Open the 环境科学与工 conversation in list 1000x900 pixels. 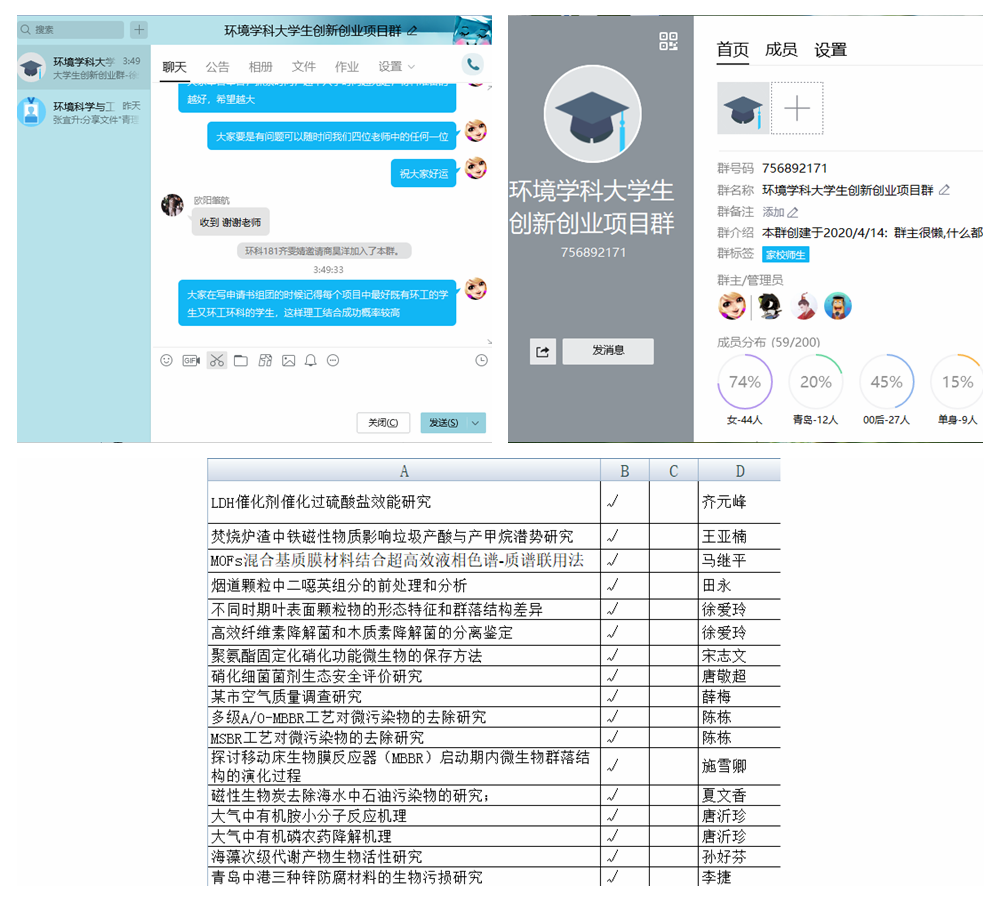pos(83,112)
